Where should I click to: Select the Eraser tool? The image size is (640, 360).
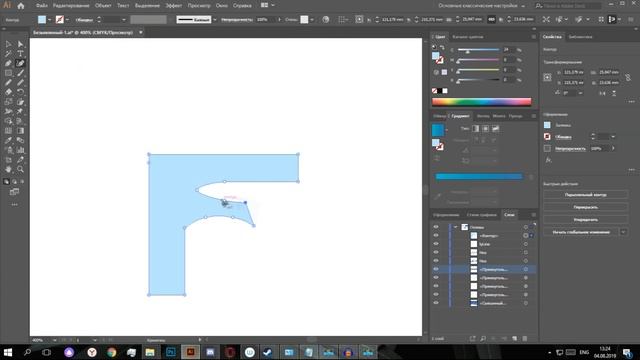click(x=8, y=92)
